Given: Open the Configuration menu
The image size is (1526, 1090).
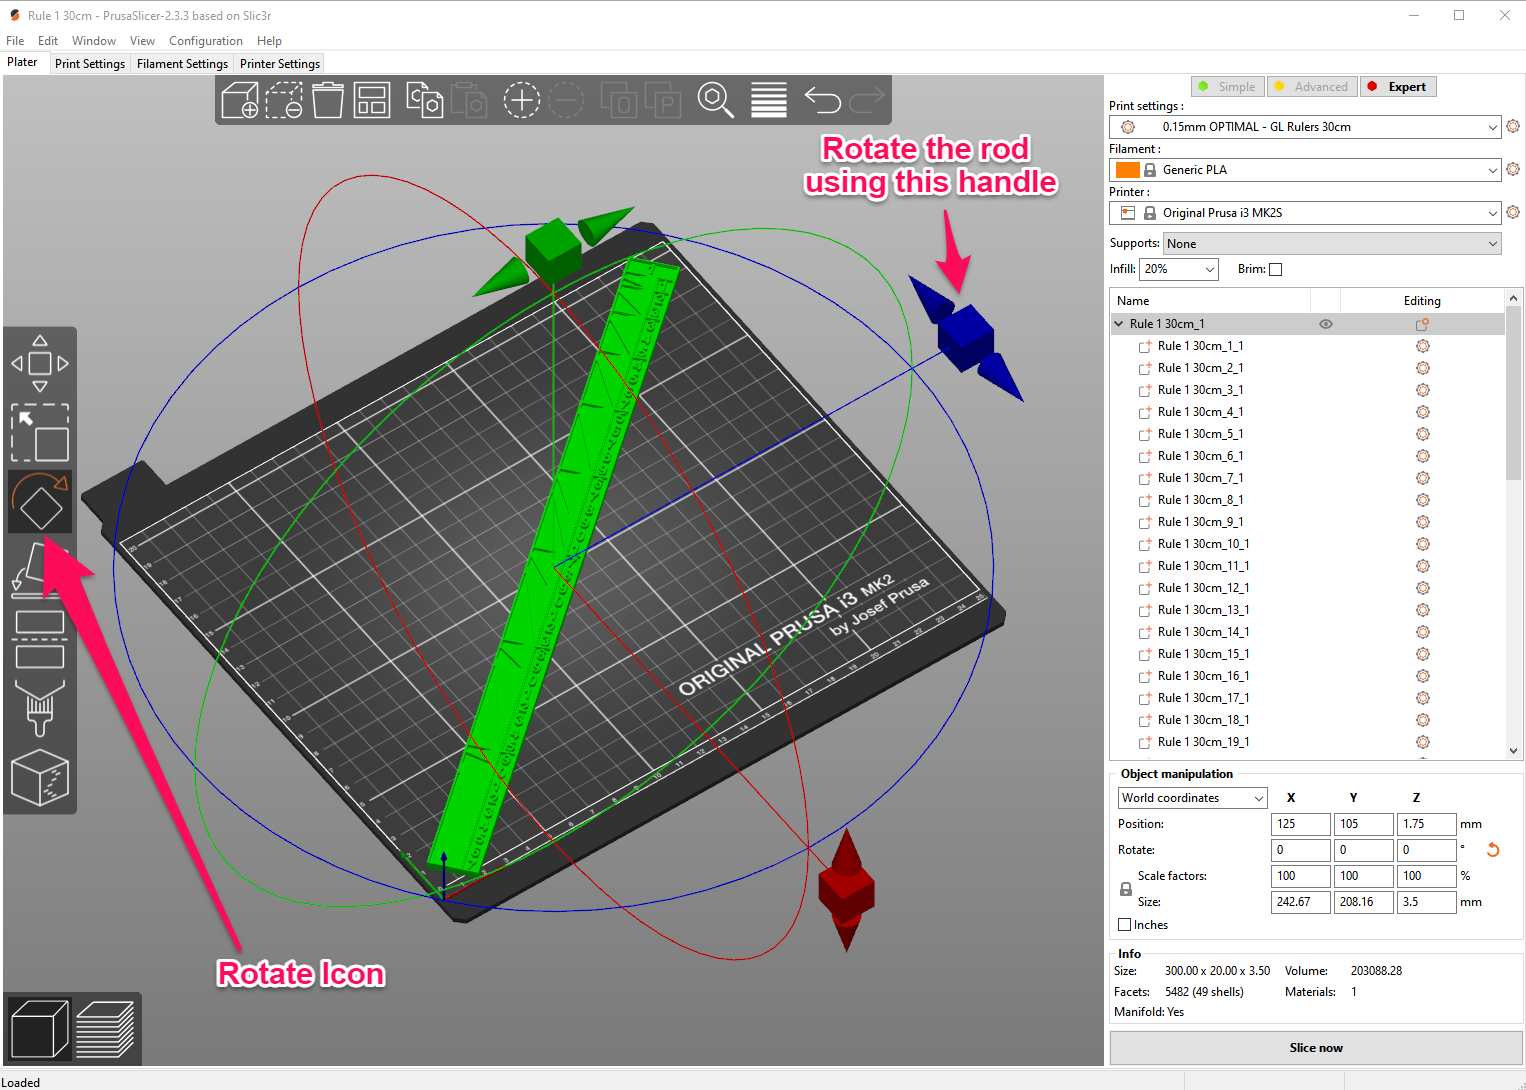Looking at the screenshot, I should tap(206, 41).
